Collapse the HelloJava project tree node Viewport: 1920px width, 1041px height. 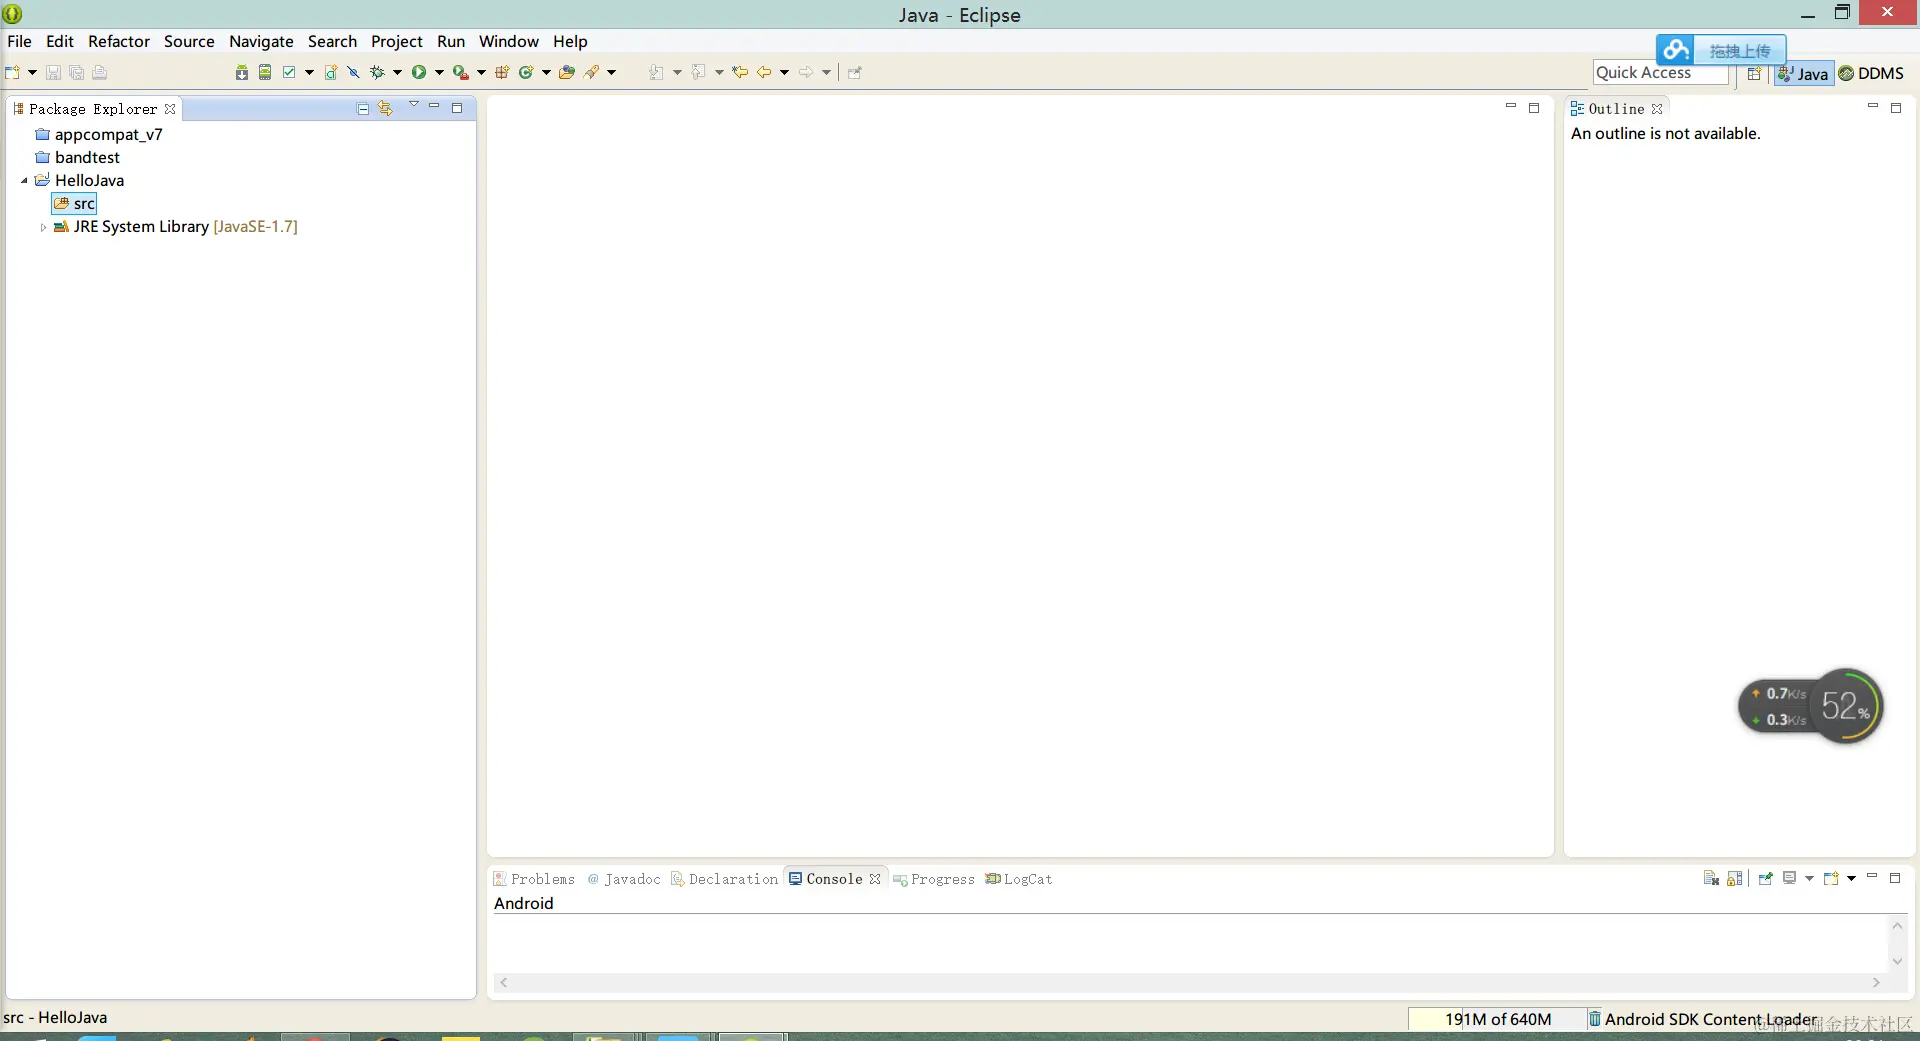(24, 181)
